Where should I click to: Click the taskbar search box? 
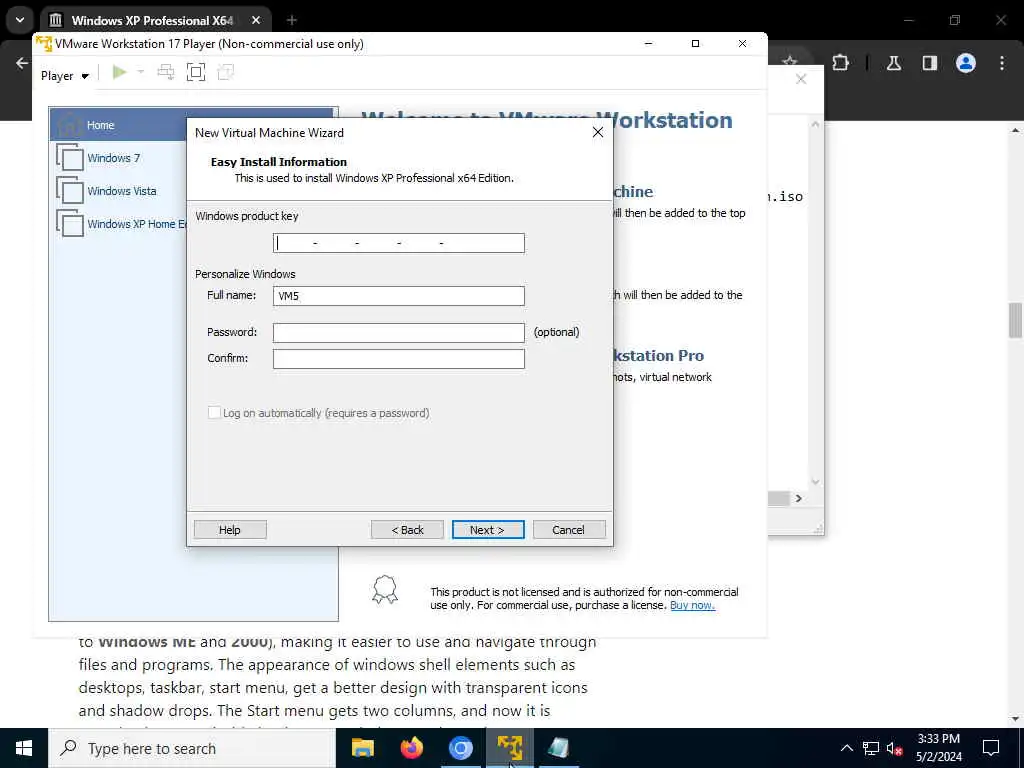point(192,748)
